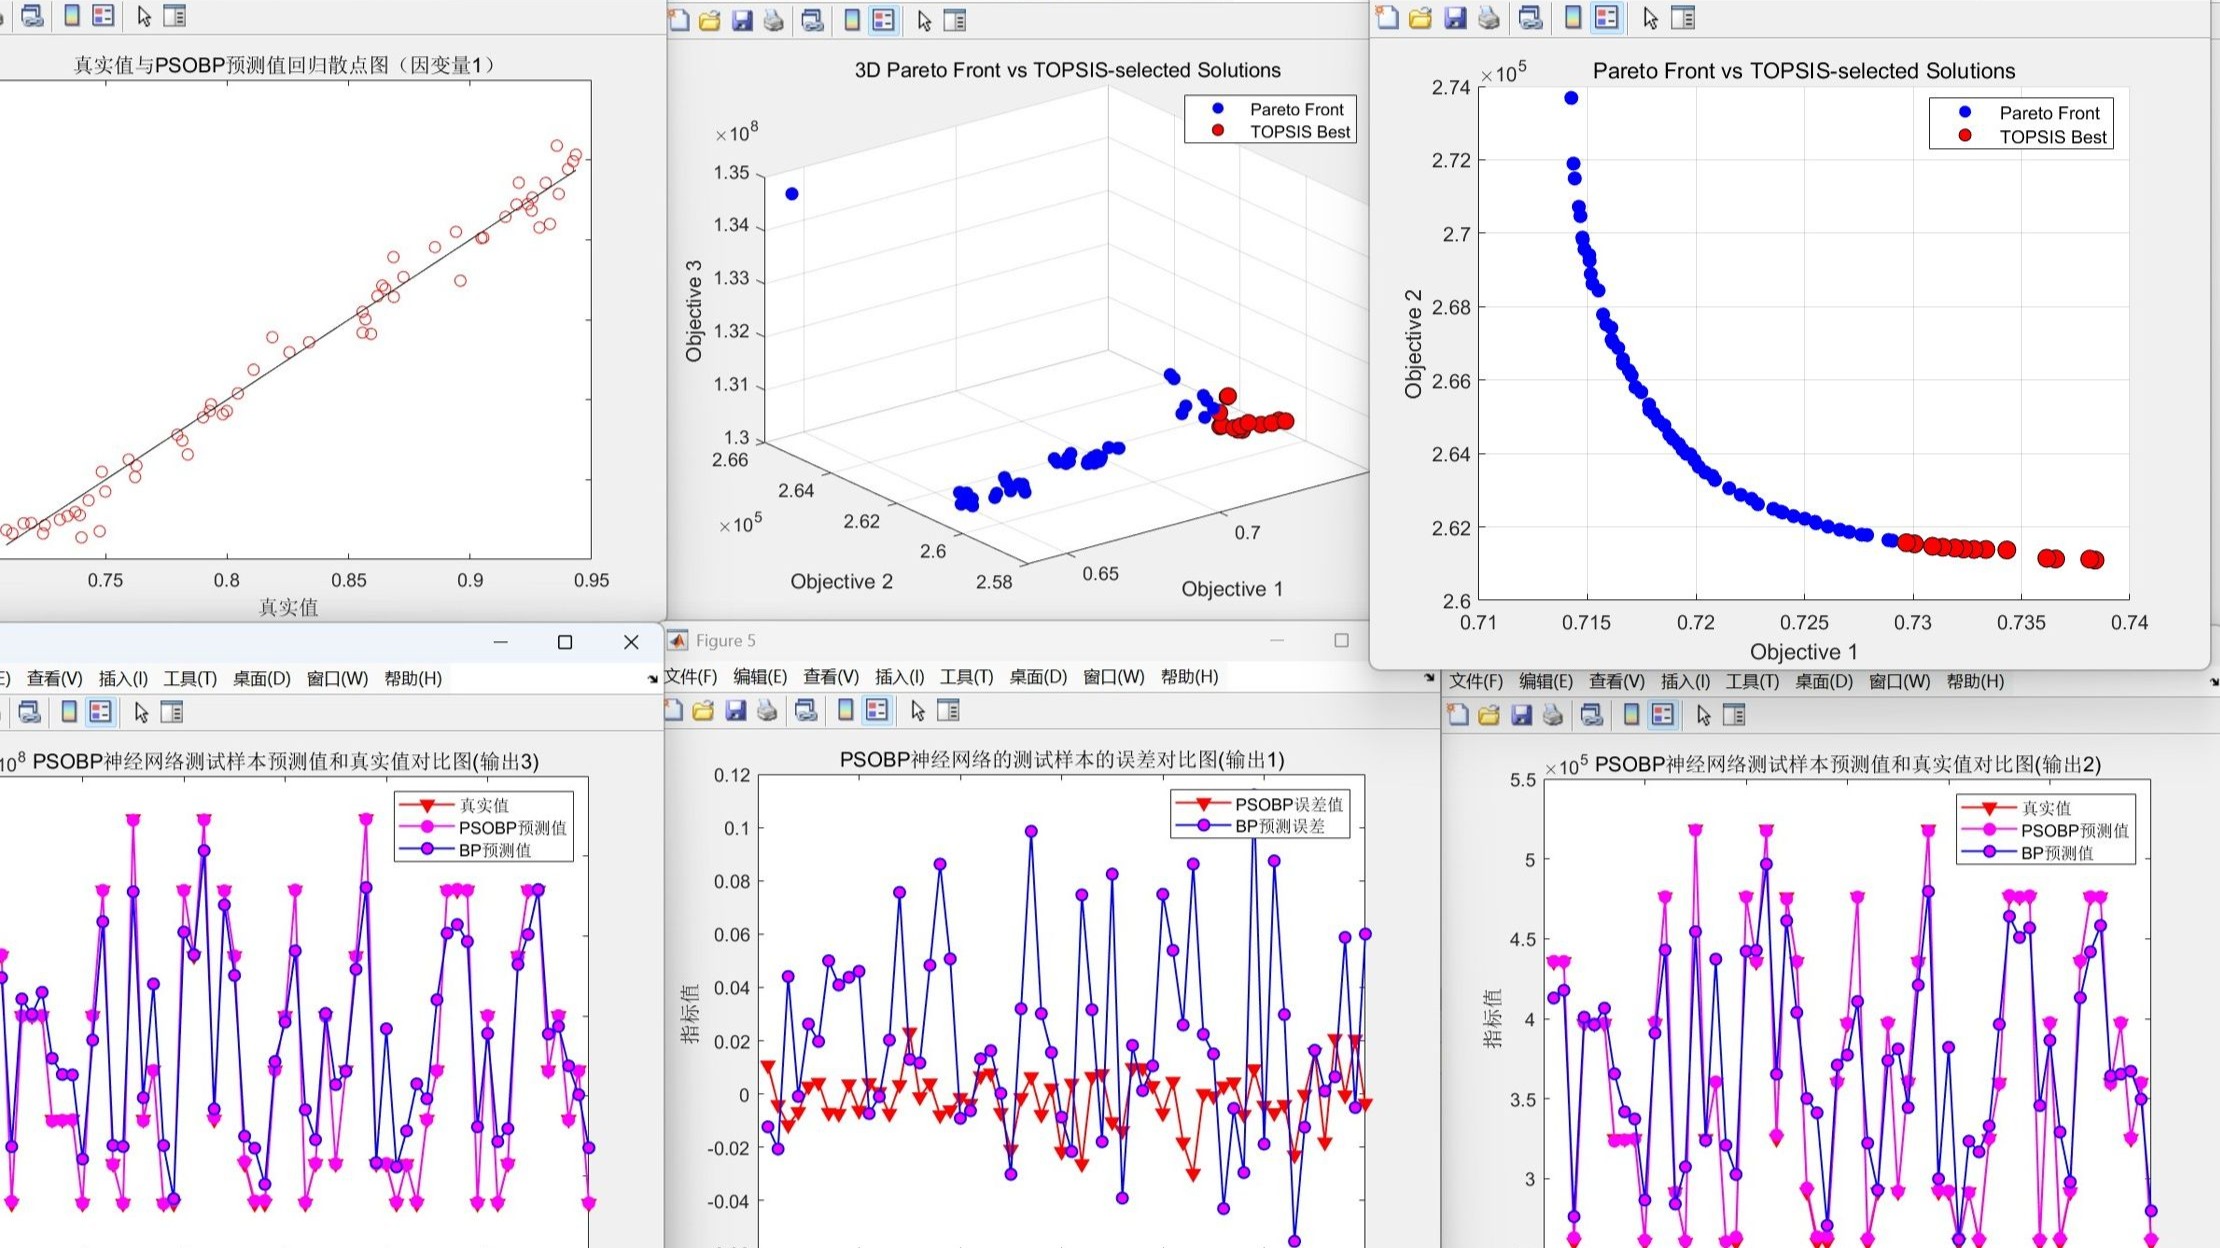Image resolution: width=2220 pixels, height=1248 pixels.
Task: Save the 2D Pareto Front figure via toolbar
Action: tap(1455, 18)
